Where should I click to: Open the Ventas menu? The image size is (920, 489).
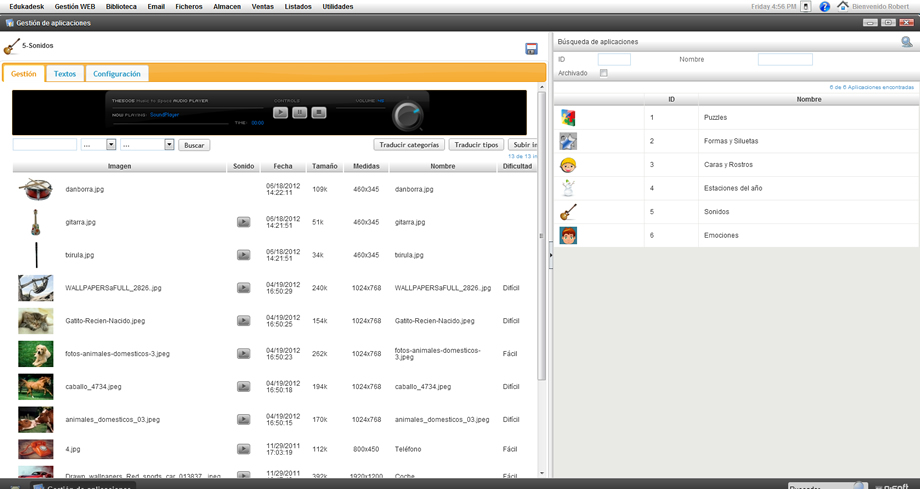pyautogui.click(x=262, y=6)
